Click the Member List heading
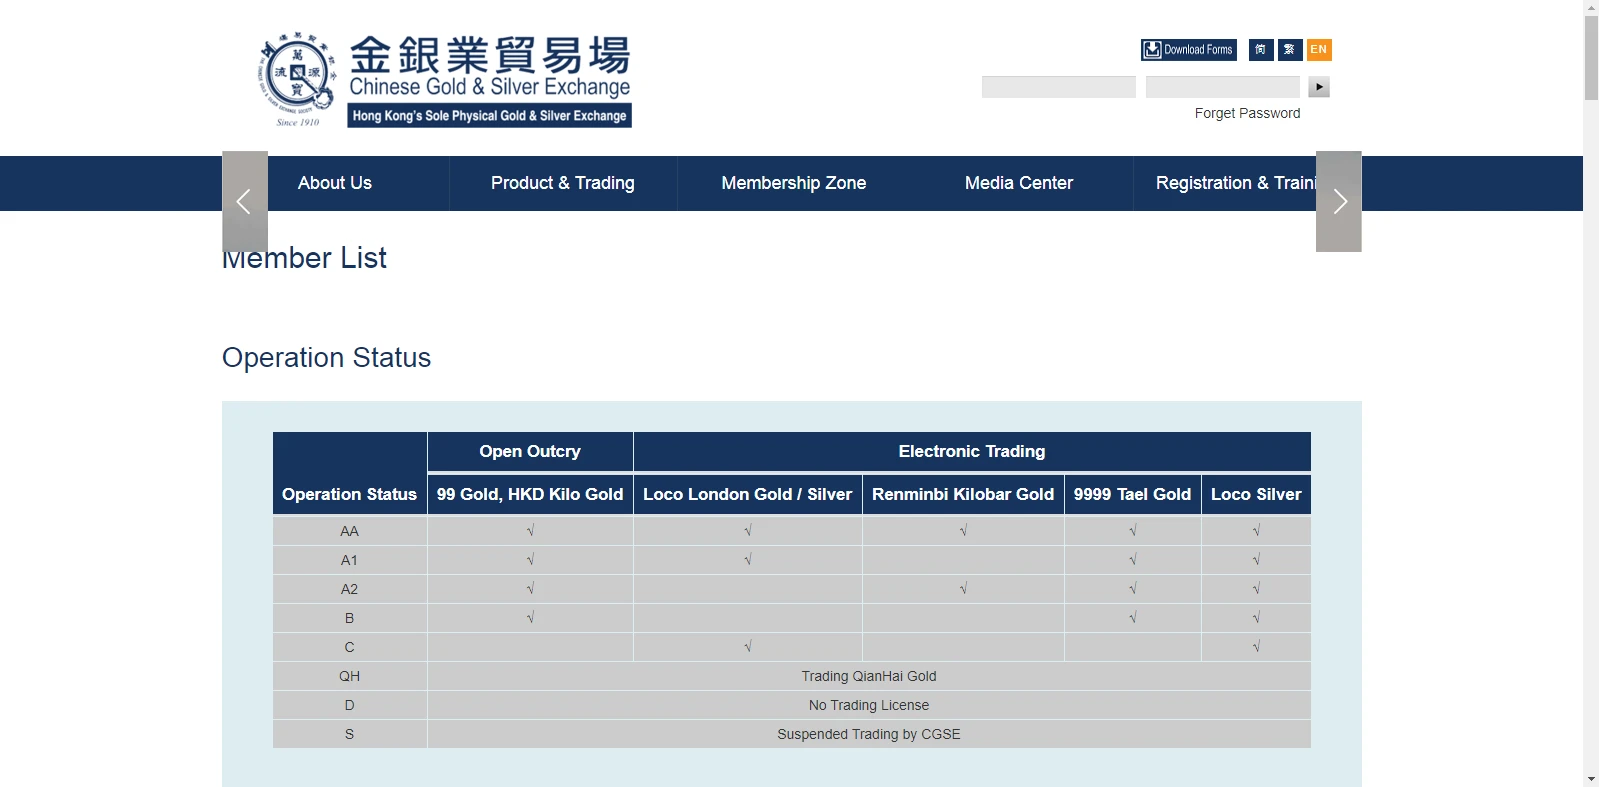 pos(304,258)
